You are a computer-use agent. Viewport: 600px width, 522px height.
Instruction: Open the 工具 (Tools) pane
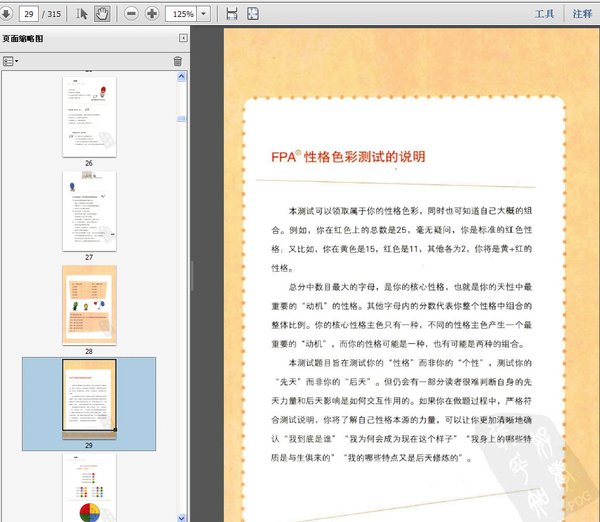(x=544, y=14)
